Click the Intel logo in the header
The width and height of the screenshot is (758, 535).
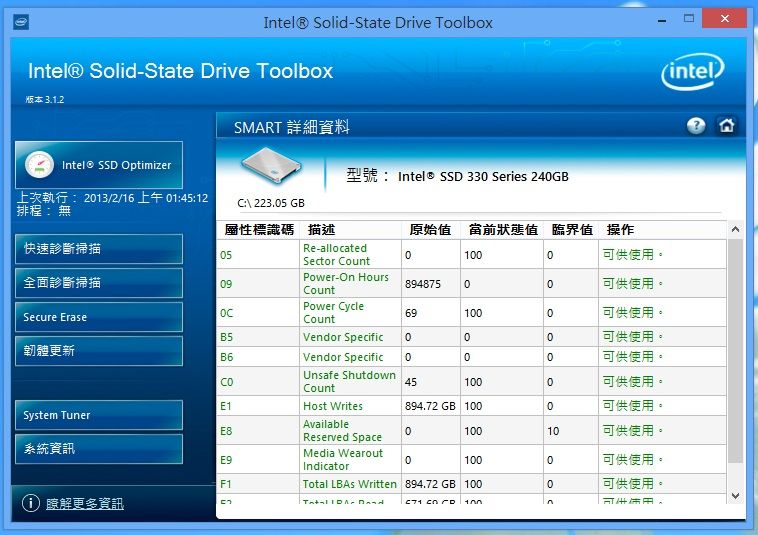tap(692, 72)
